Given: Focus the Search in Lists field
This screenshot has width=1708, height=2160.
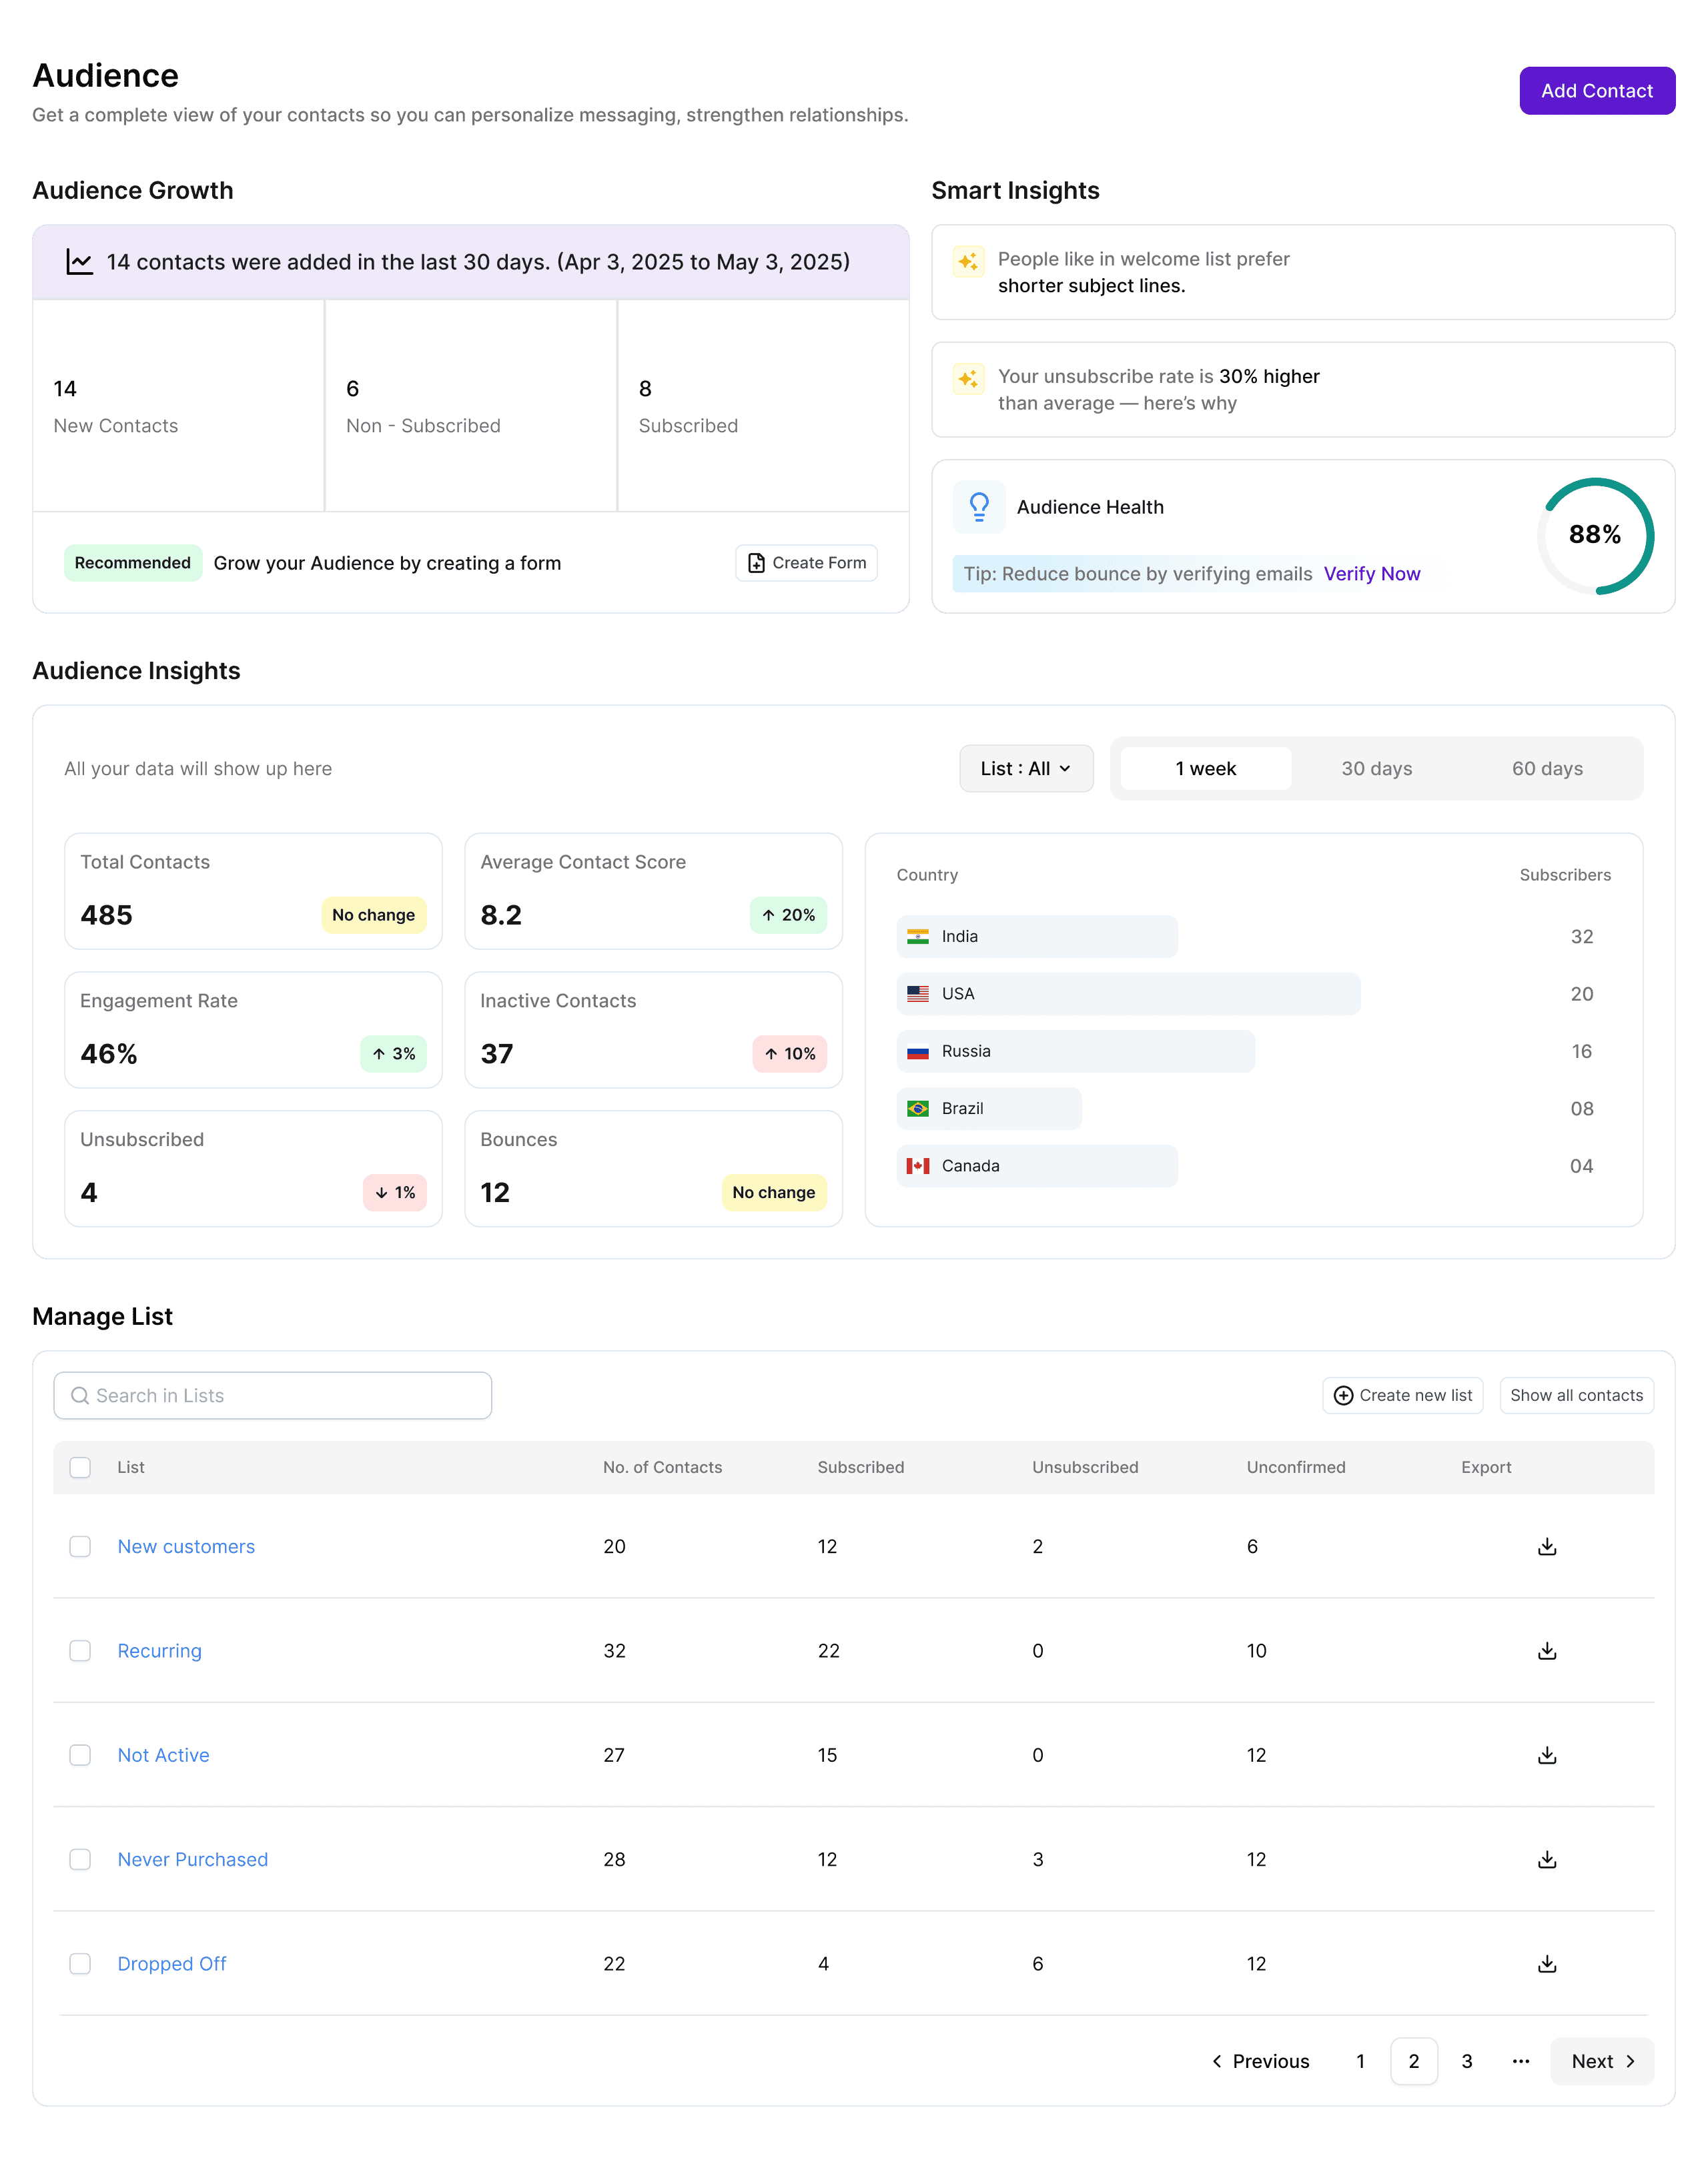Looking at the screenshot, I should point(272,1395).
